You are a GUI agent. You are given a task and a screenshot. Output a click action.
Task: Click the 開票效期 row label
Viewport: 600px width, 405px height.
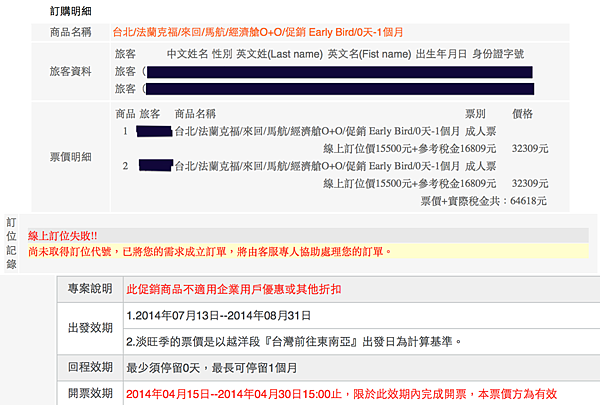click(90, 393)
